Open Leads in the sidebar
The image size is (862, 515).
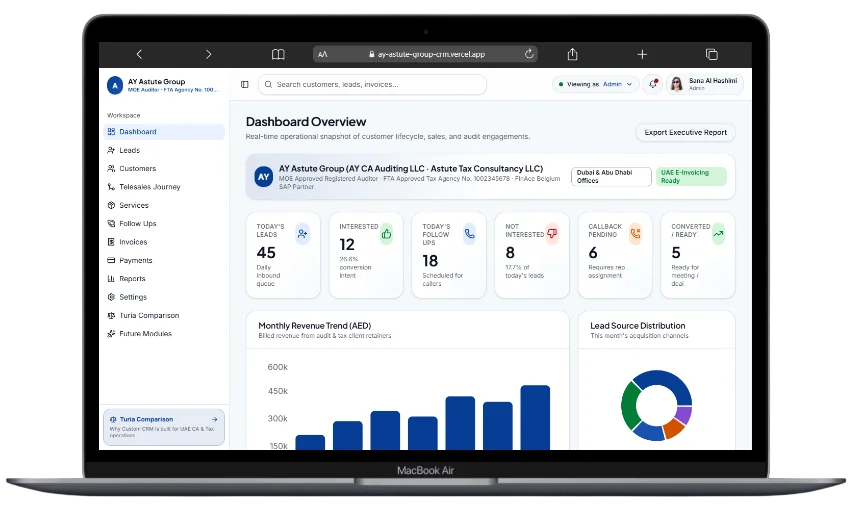click(x=164, y=150)
